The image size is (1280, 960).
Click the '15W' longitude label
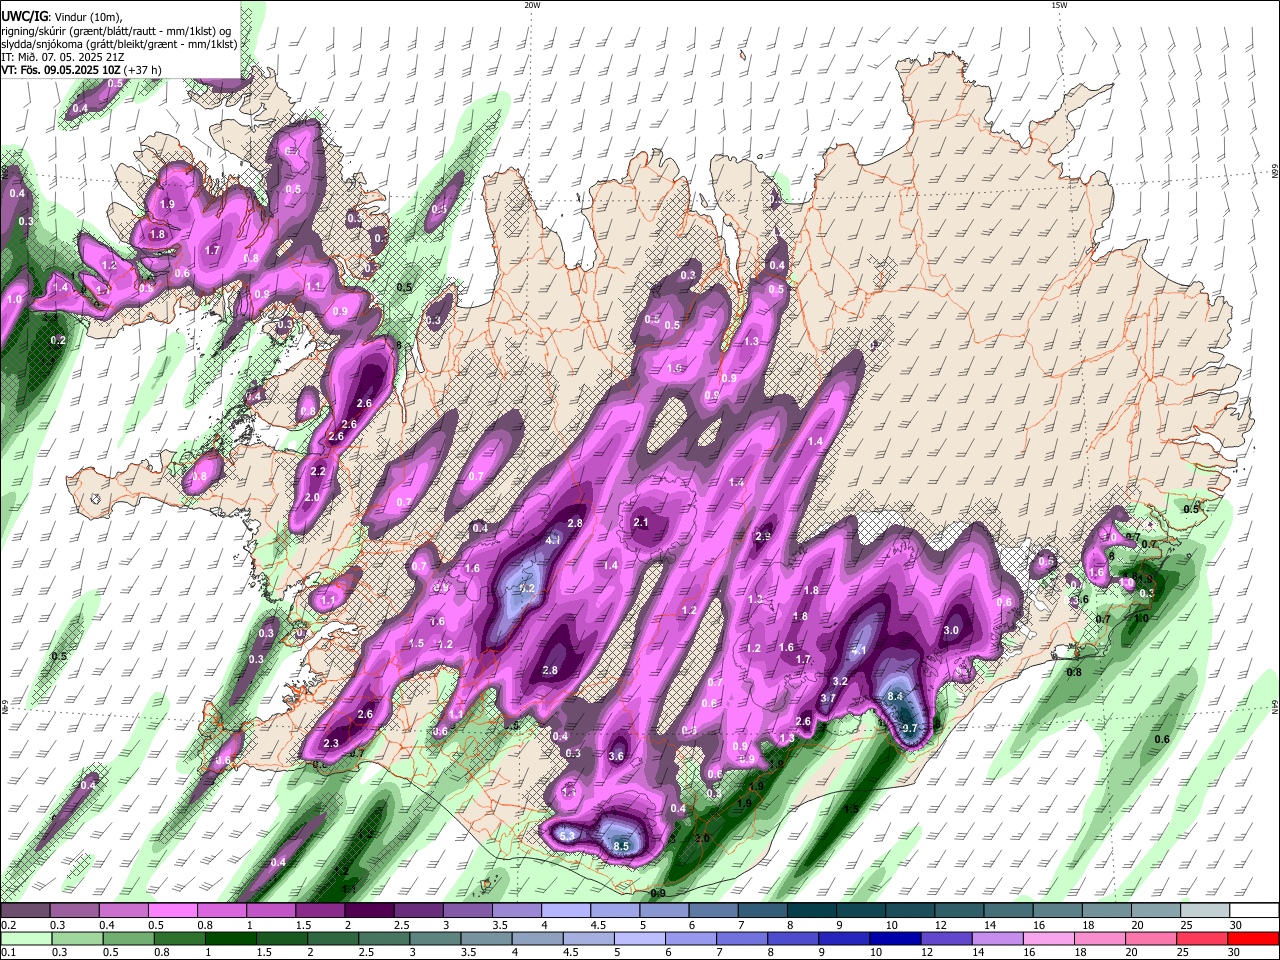[x=1059, y=5]
